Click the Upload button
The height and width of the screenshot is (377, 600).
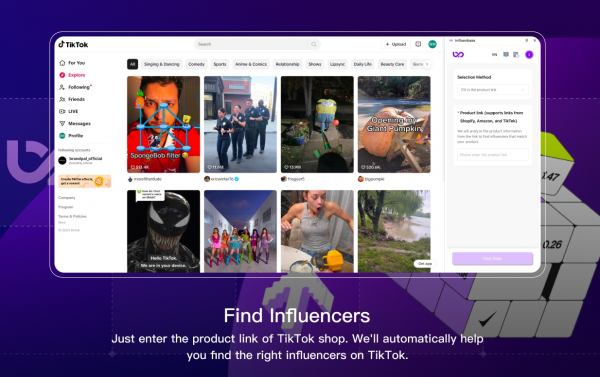(396, 44)
